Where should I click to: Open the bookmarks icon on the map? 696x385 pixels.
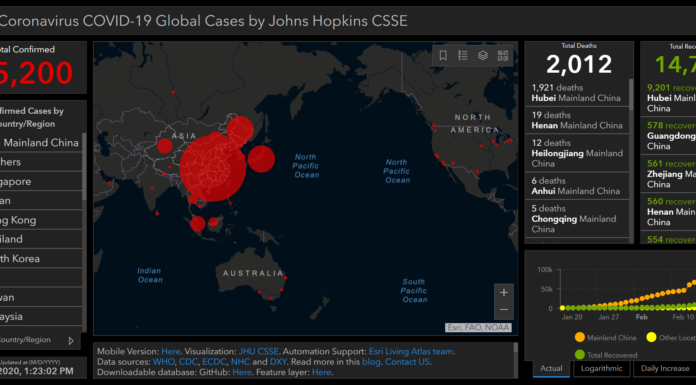click(x=443, y=56)
